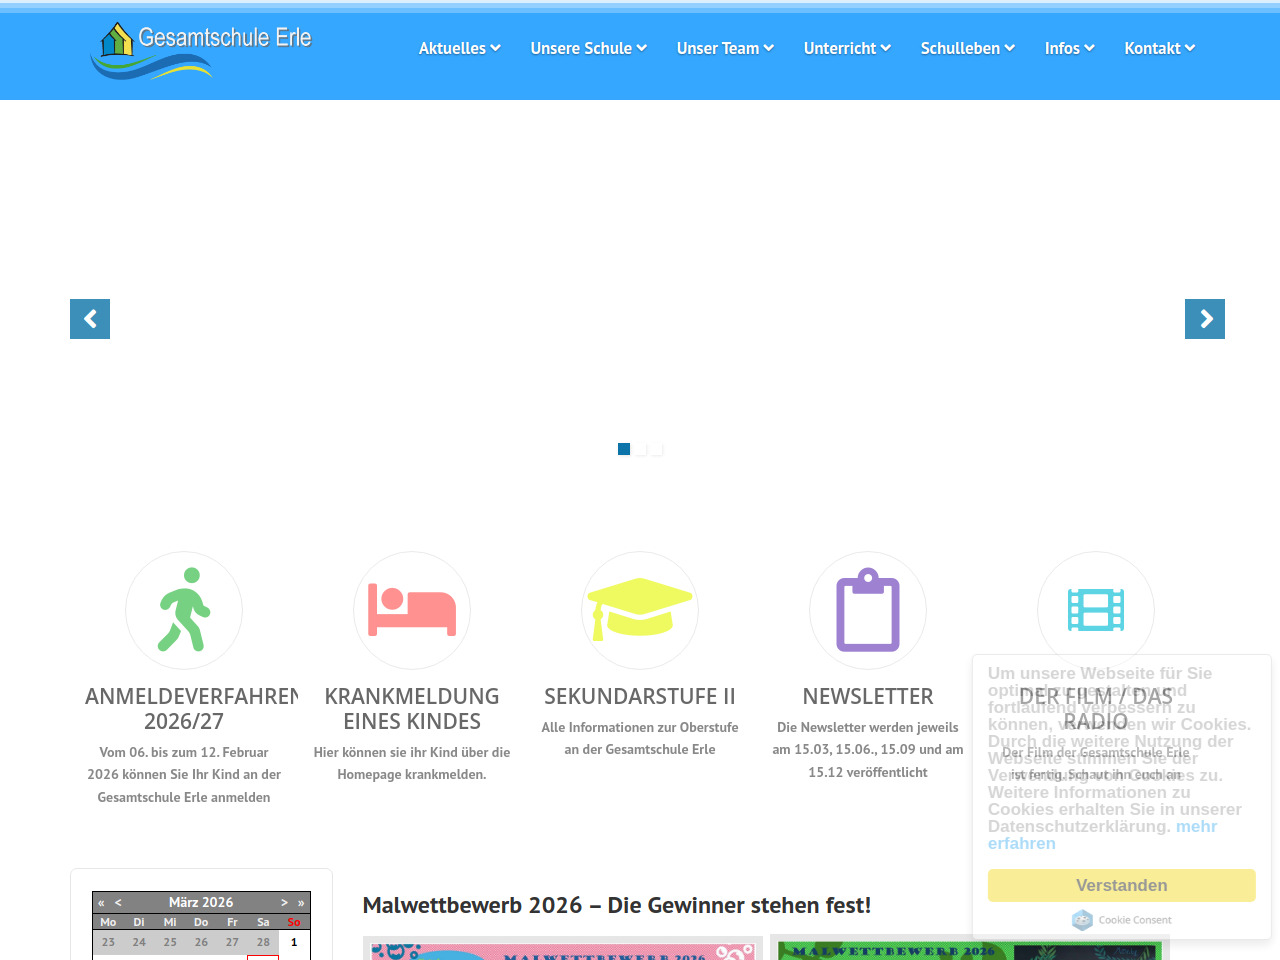
Task: Expand the Unsere Schule dropdown menu
Action: point(588,48)
